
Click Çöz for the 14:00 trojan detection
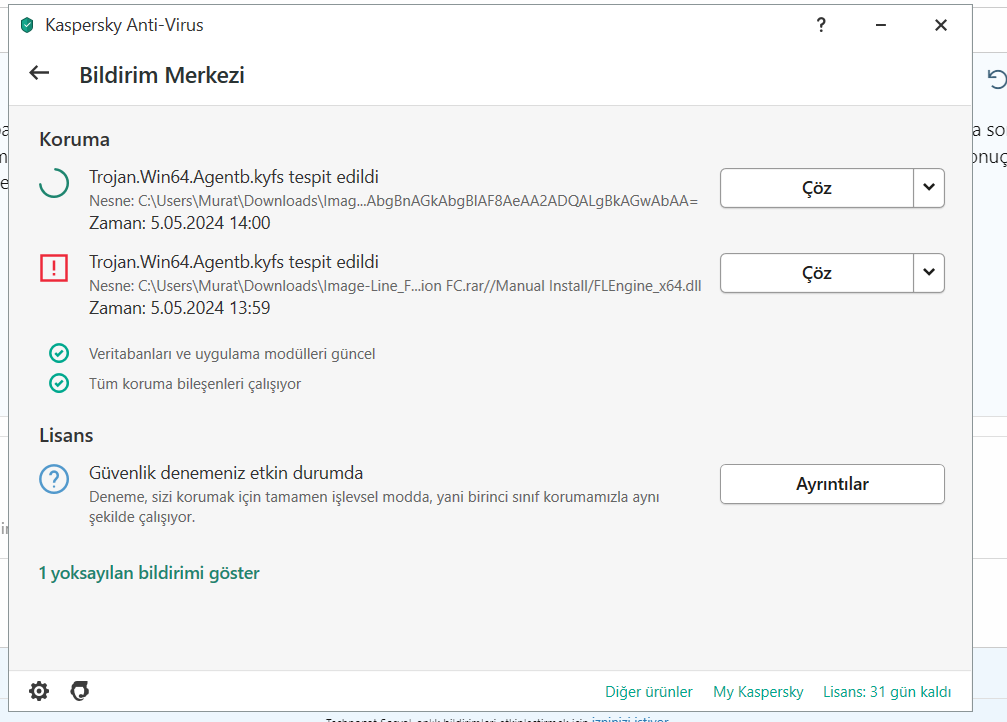pos(816,188)
